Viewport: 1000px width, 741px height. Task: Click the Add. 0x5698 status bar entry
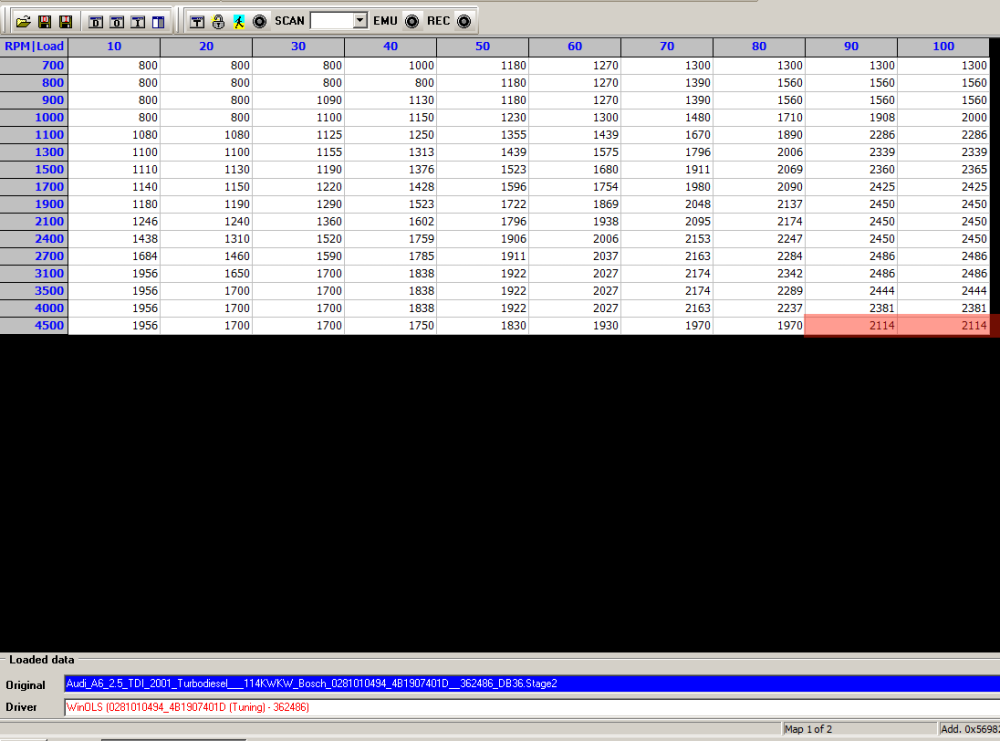pos(969,729)
